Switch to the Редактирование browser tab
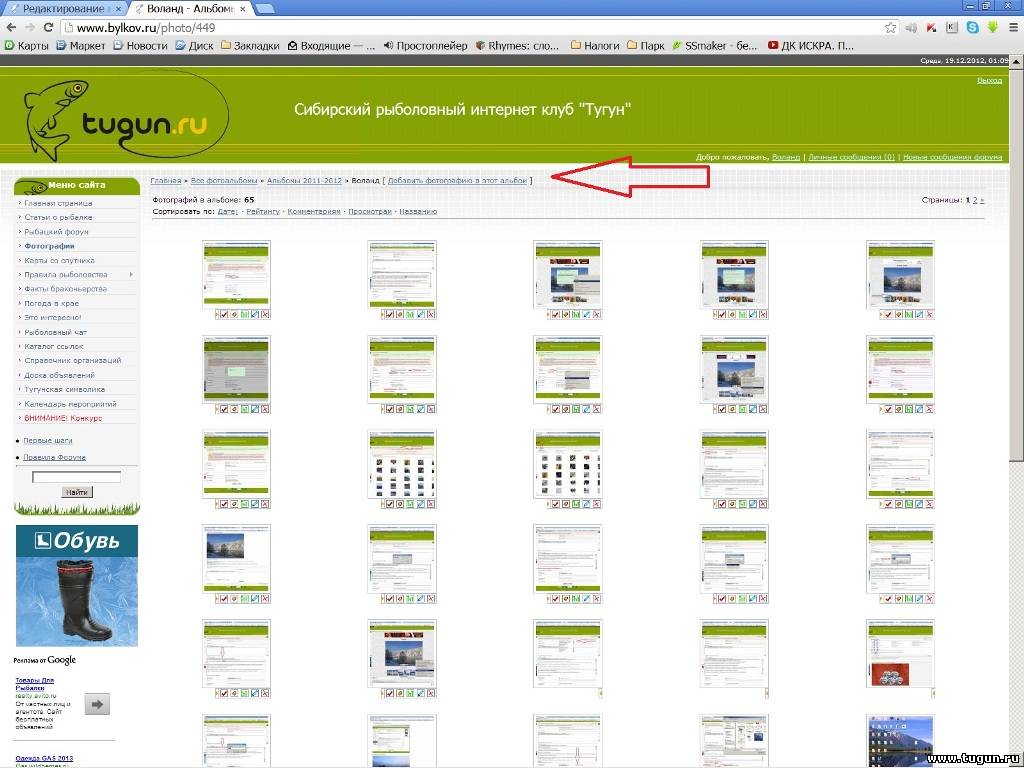 click(x=63, y=8)
